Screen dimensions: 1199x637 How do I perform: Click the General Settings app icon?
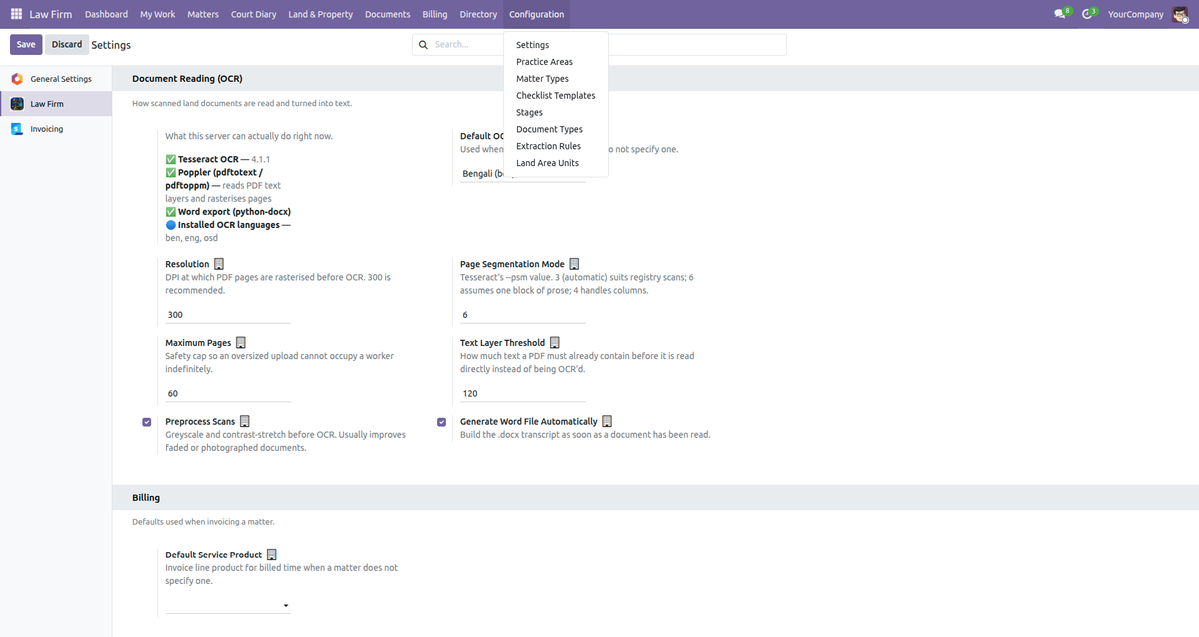17,79
